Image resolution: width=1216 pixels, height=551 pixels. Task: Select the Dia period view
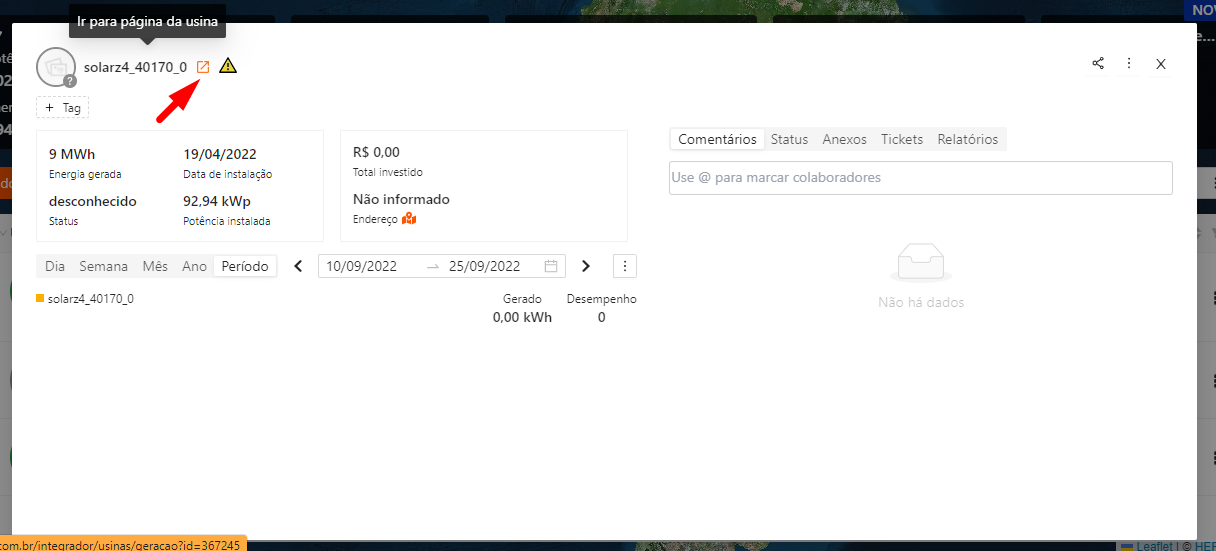[55, 266]
